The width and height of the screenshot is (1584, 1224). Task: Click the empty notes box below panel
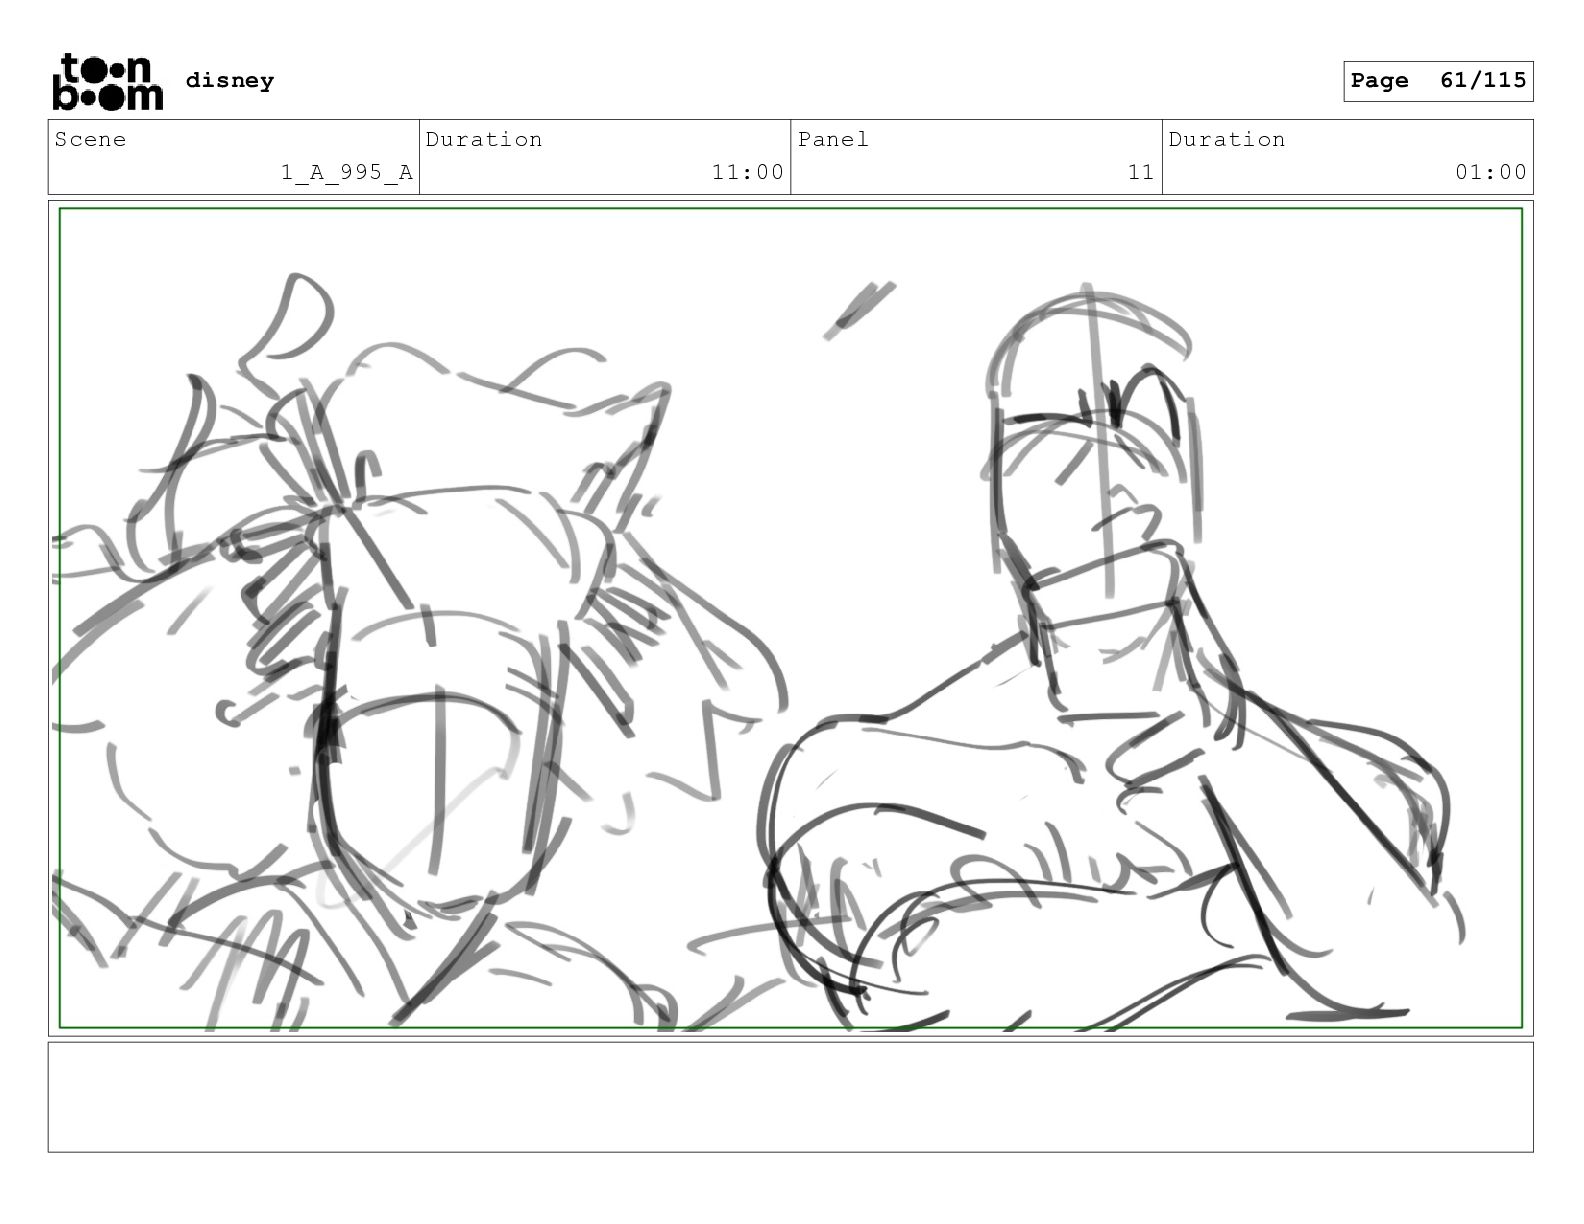[791, 1097]
